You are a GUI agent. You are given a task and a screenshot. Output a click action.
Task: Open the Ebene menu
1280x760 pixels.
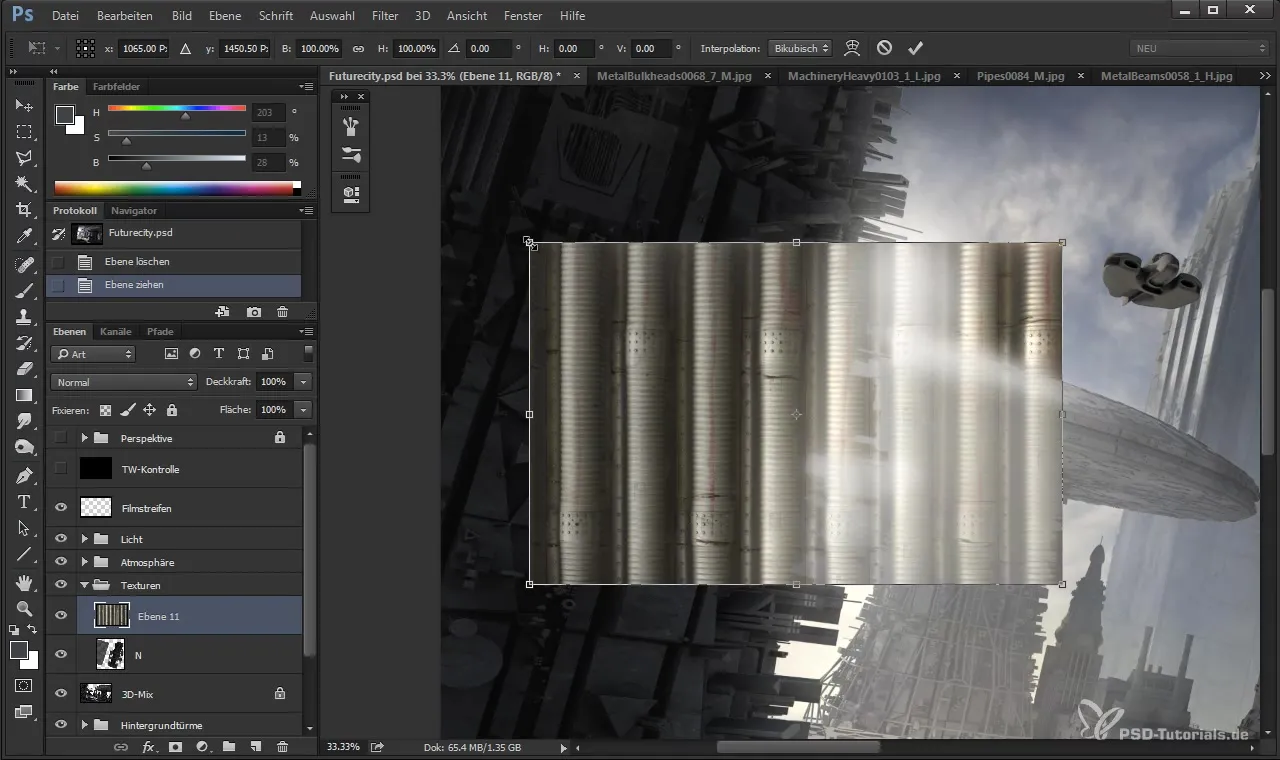click(225, 16)
